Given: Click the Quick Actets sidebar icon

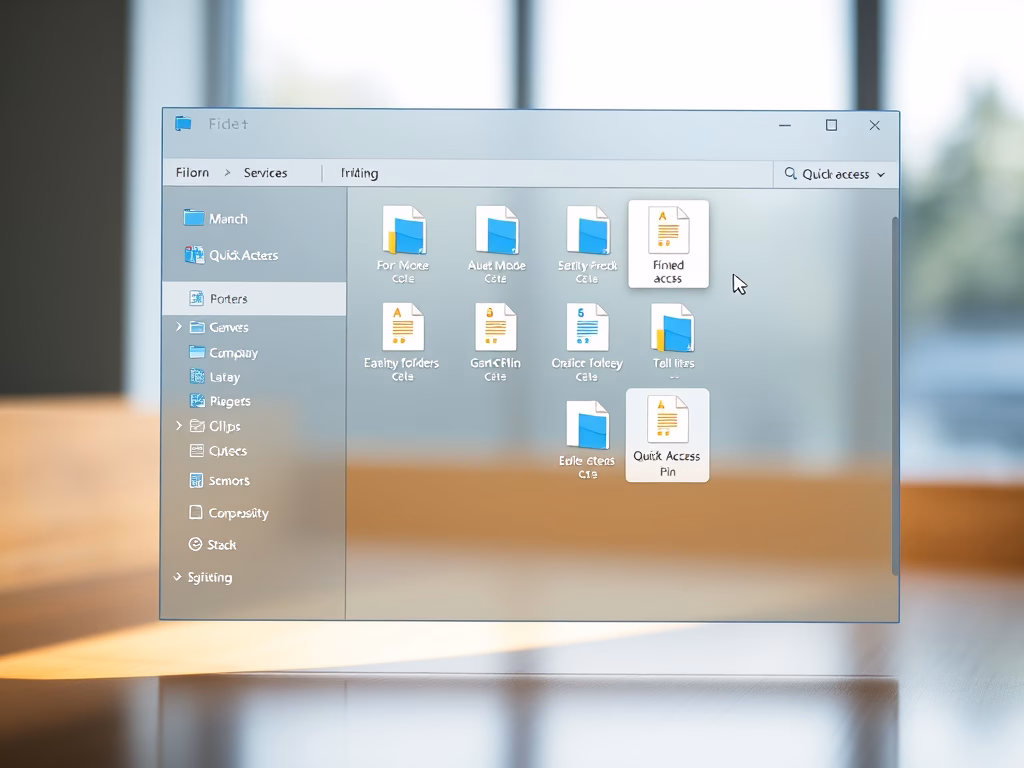Looking at the screenshot, I should [194, 255].
